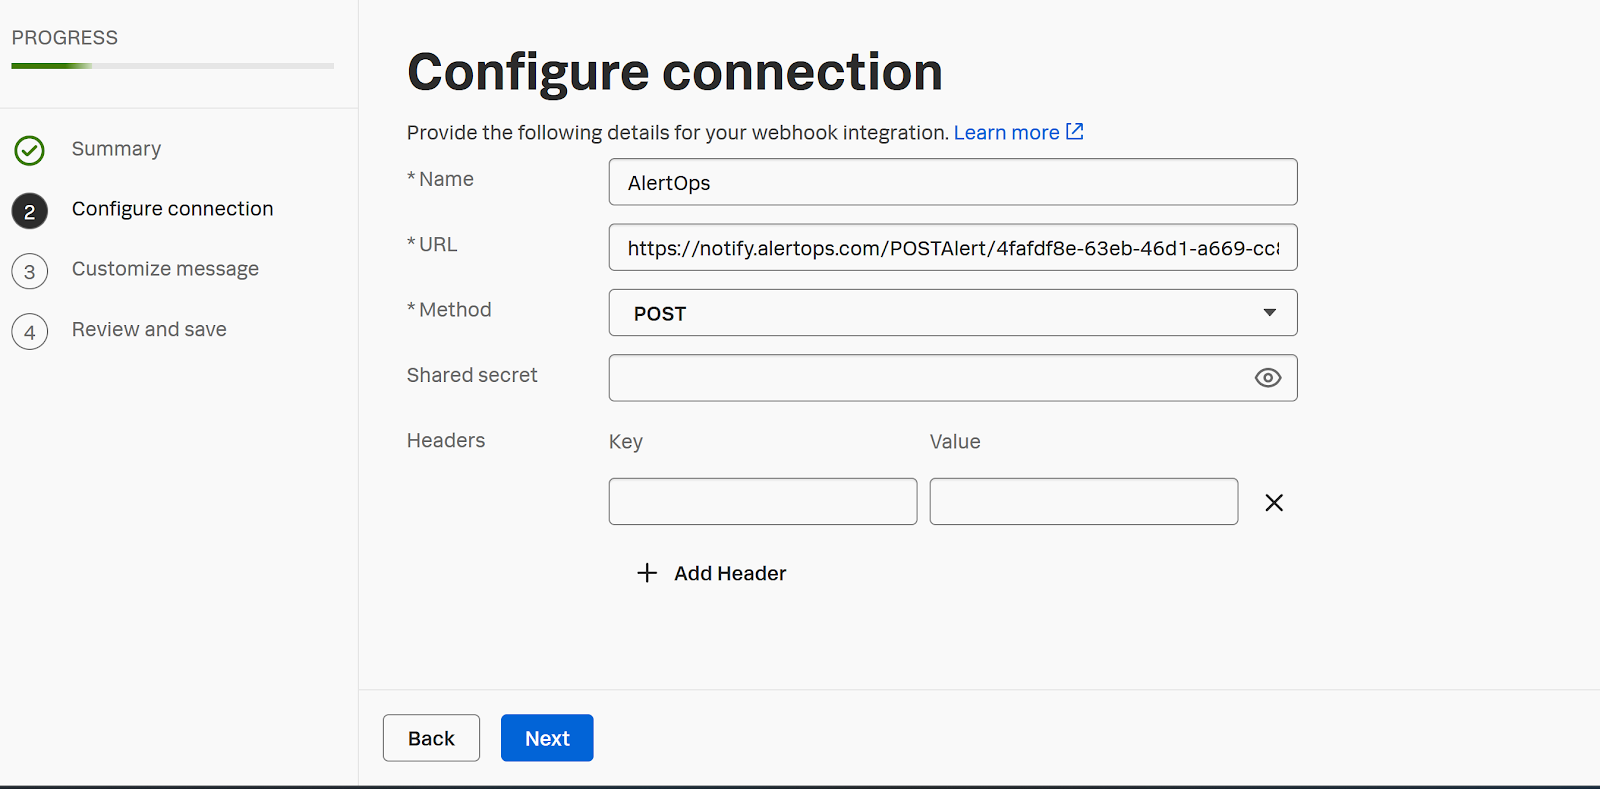Viewport: 1600px width, 789px height.
Task: Select the Configure connection step label
Action: pyautogui.click(x=172, y=209)
